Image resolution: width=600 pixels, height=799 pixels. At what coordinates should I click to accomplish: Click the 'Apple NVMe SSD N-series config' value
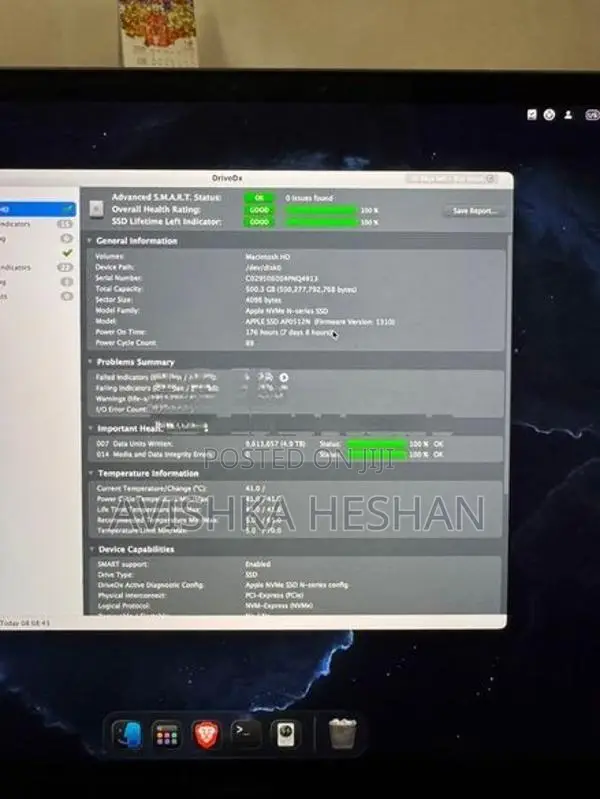click(x=297, y=585)
